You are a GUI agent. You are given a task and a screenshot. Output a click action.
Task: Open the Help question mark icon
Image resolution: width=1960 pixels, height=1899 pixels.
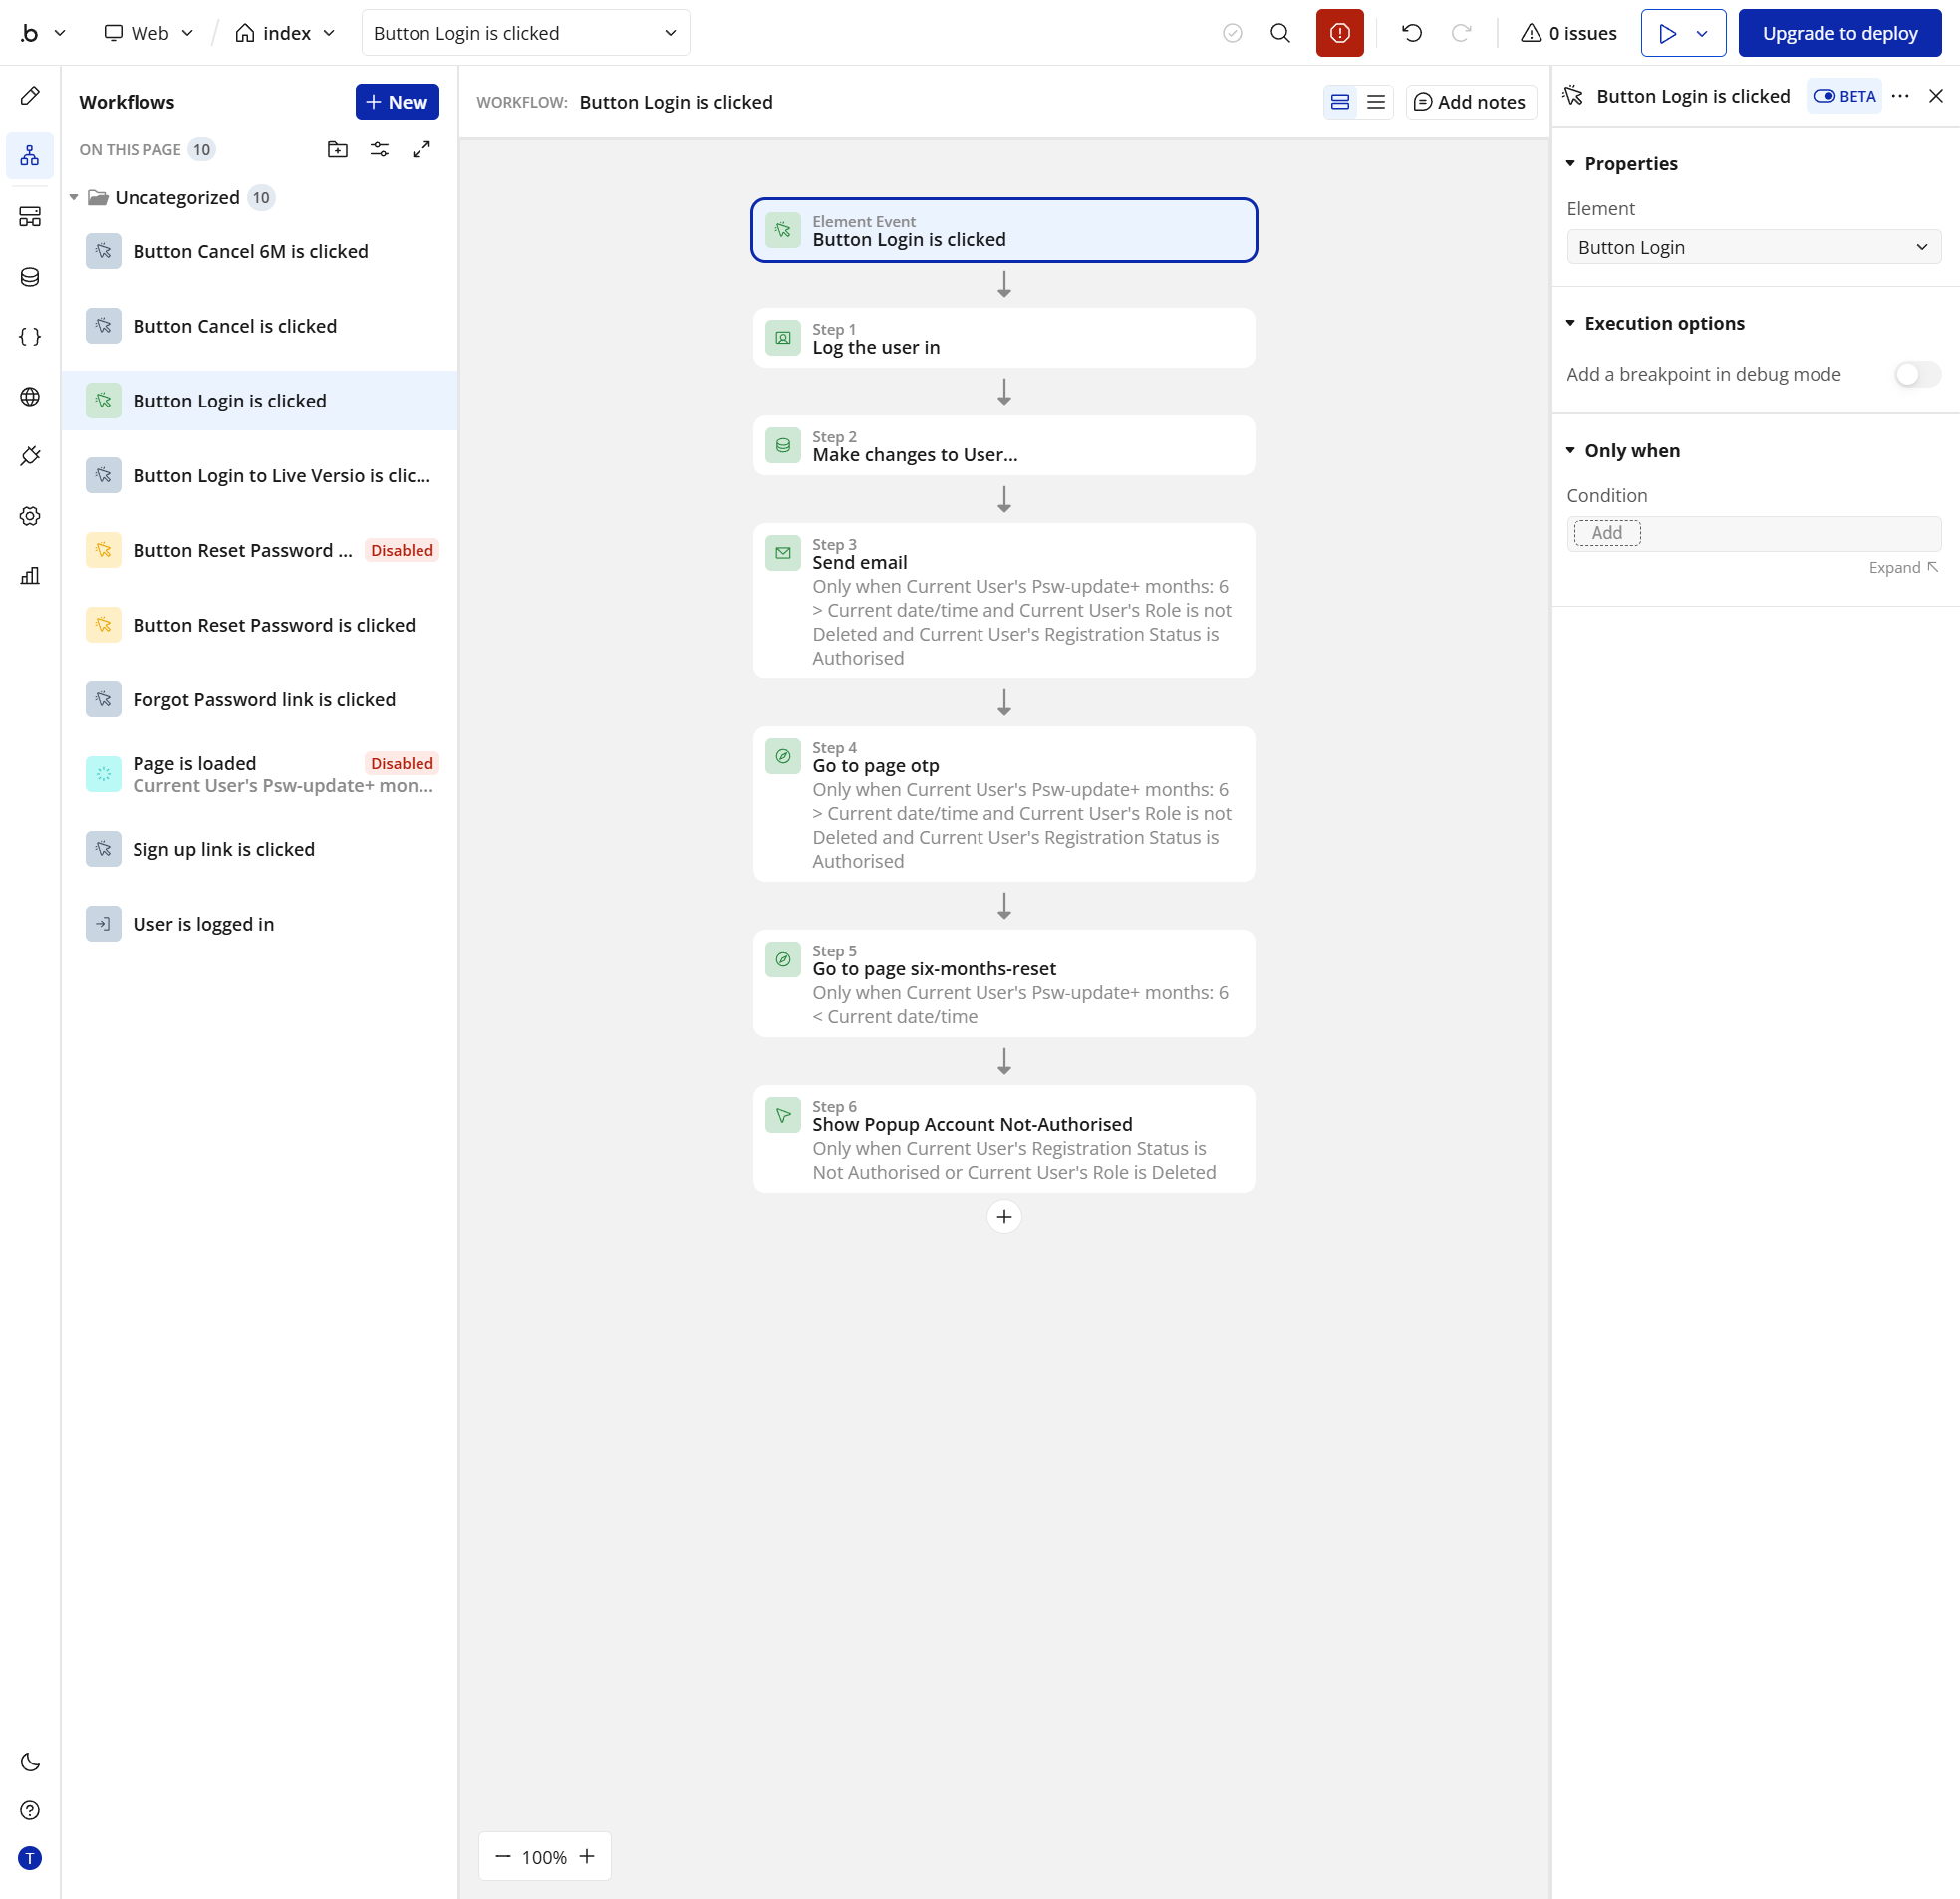(30, 1811)
